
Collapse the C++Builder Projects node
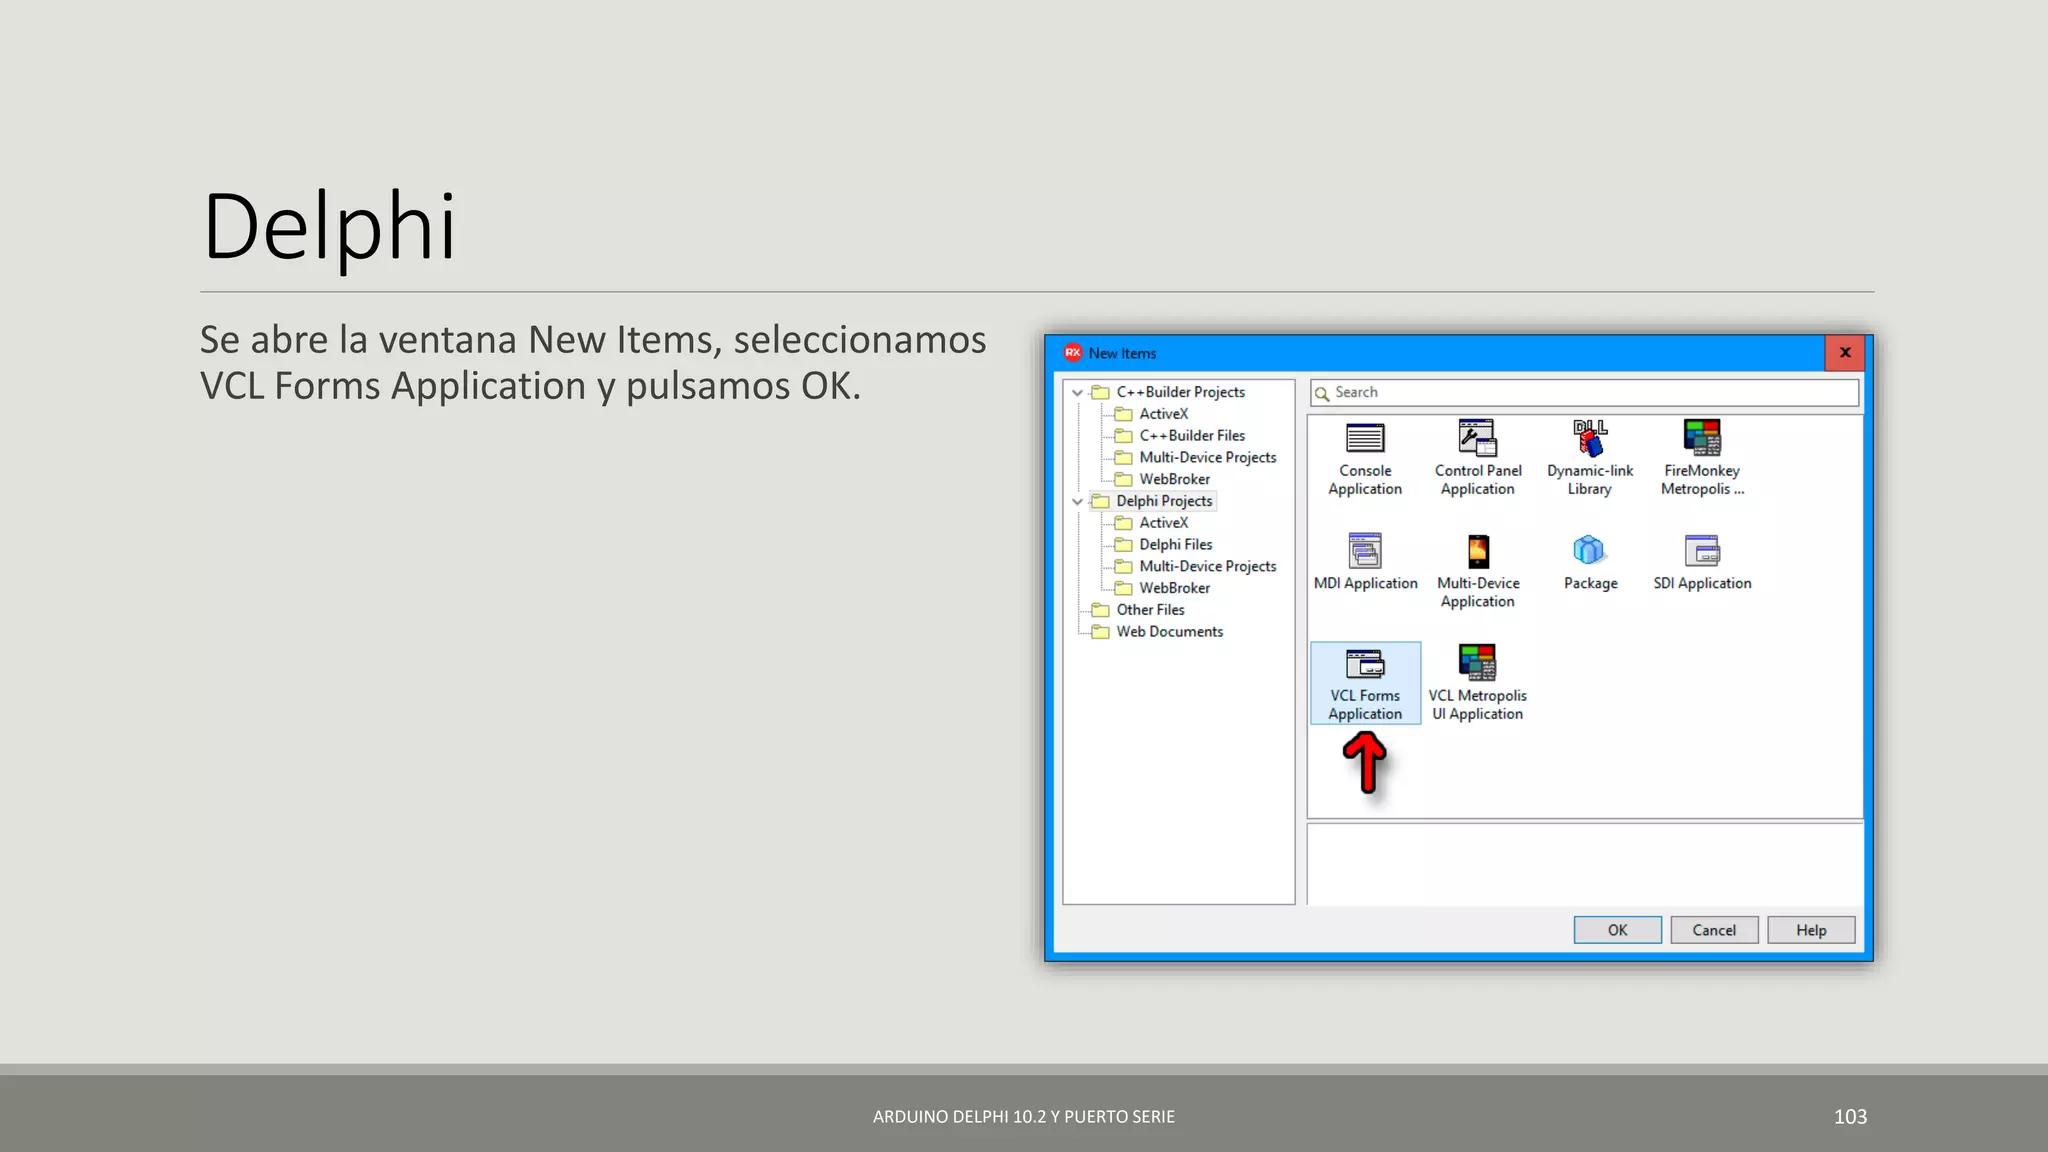pyautogui.click(x=1077, y=393)
